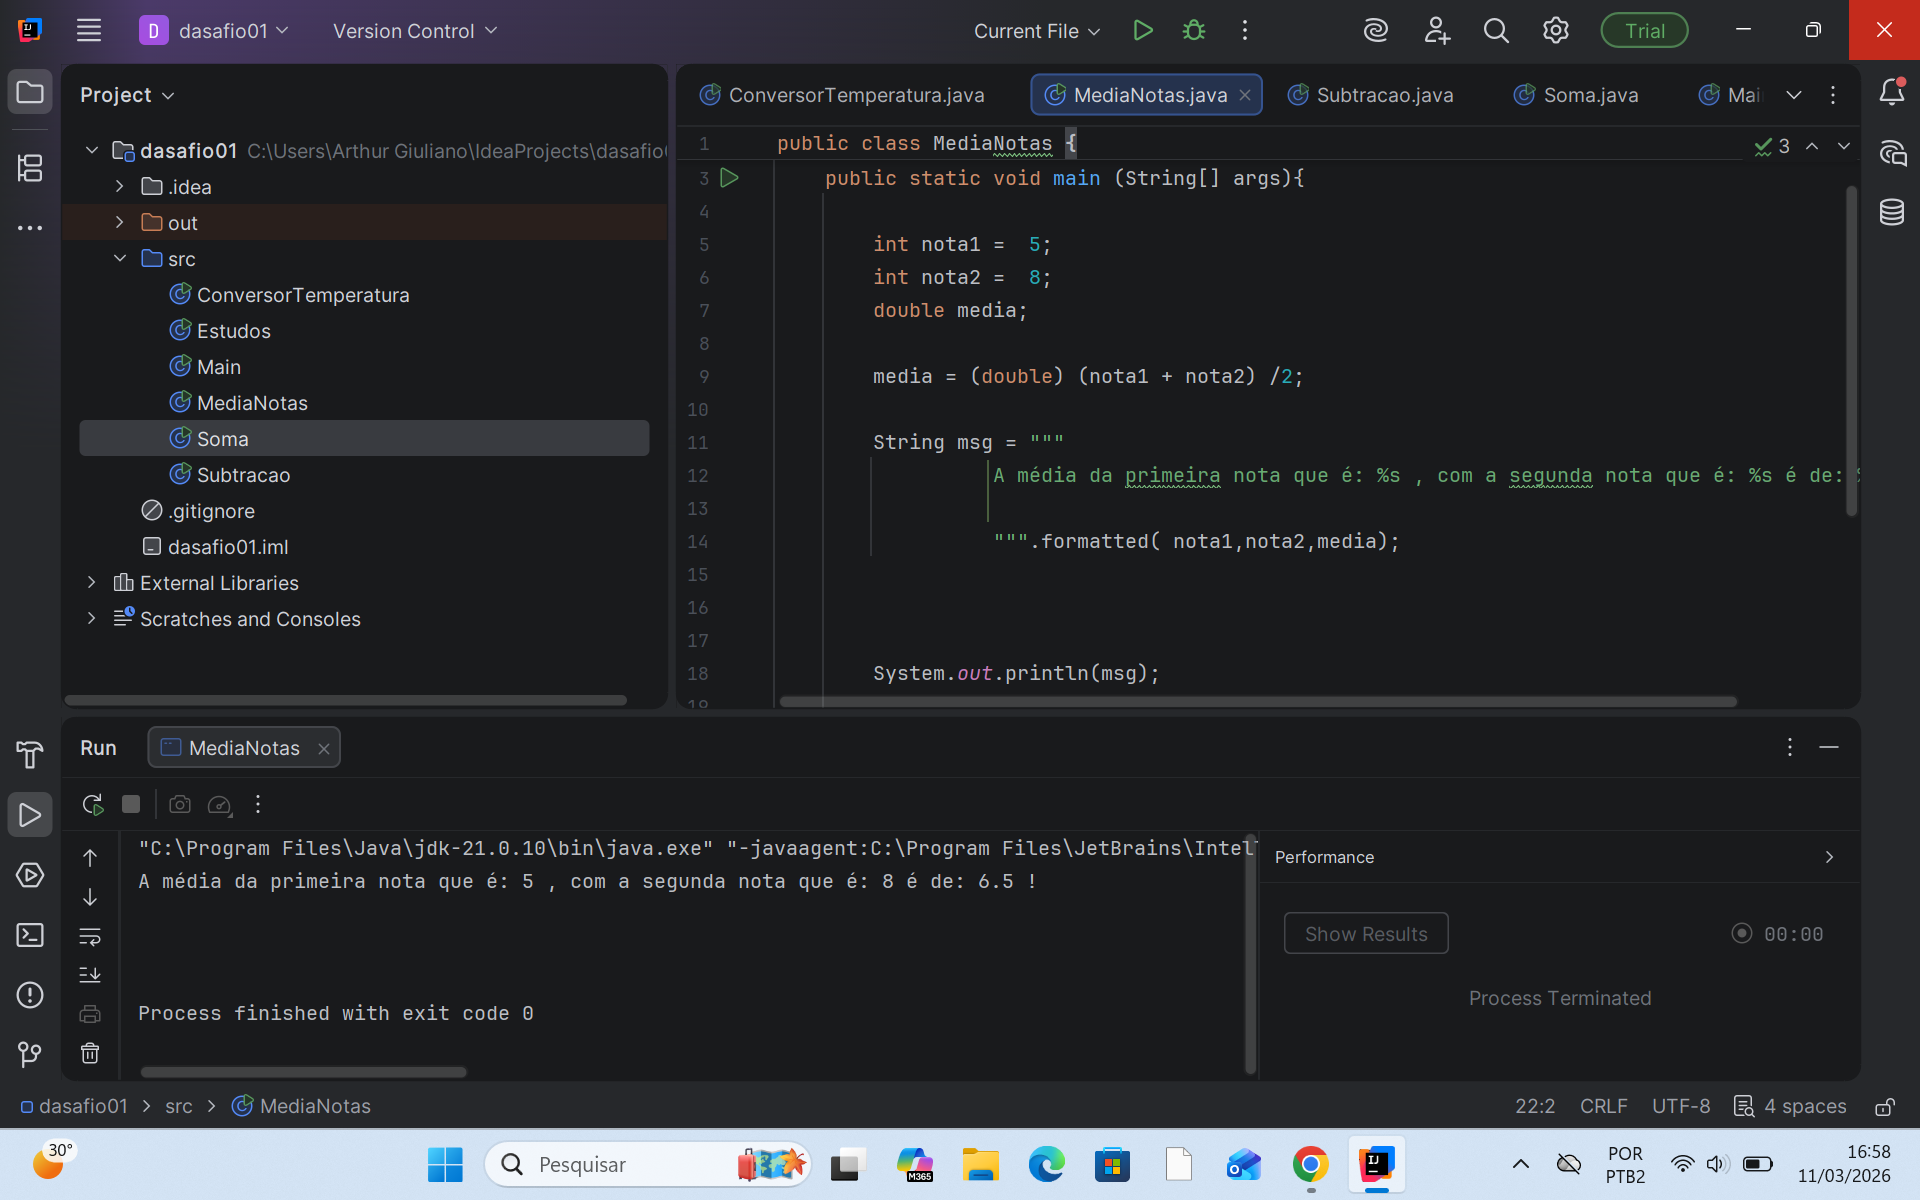Expand the out folder
Screen dimensions: 1920x1200
(120, 222)
